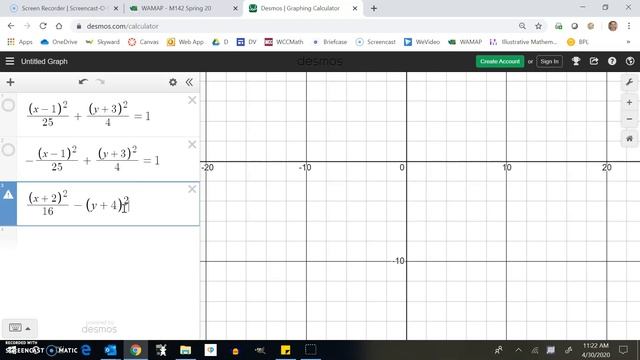640x360 pixels.
Task: Open Outlook from taskbar
Action: click(110, 350)
